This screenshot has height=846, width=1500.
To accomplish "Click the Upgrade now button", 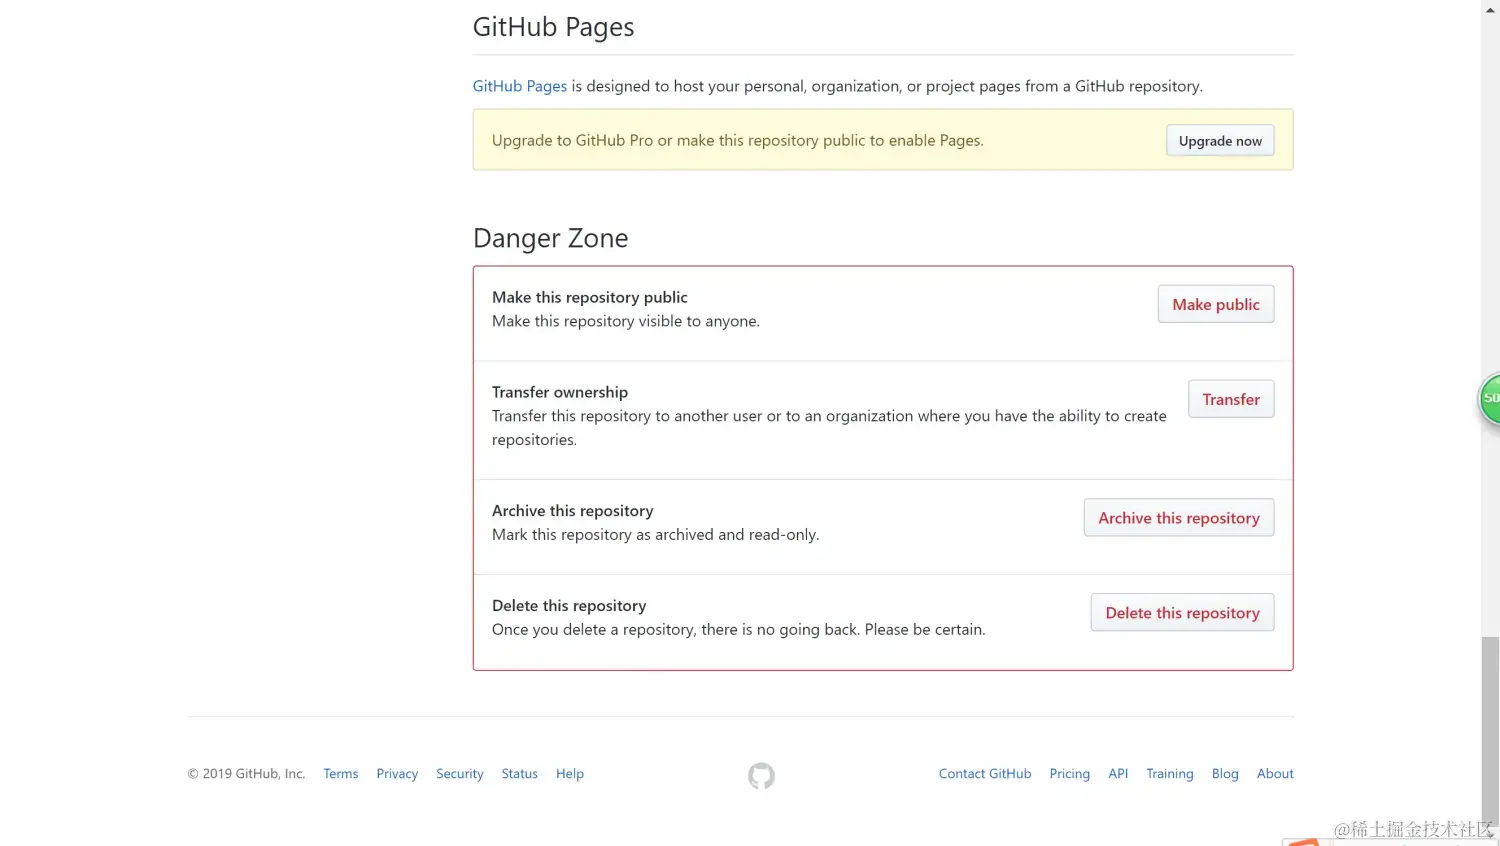I will [1220, 141].
